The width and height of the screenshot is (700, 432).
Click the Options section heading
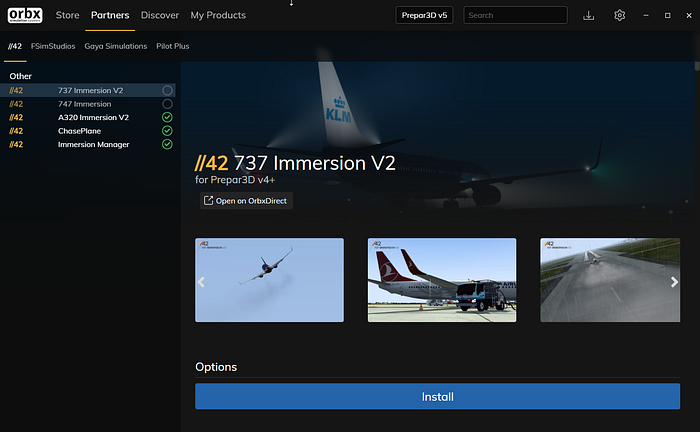(216, 367)
